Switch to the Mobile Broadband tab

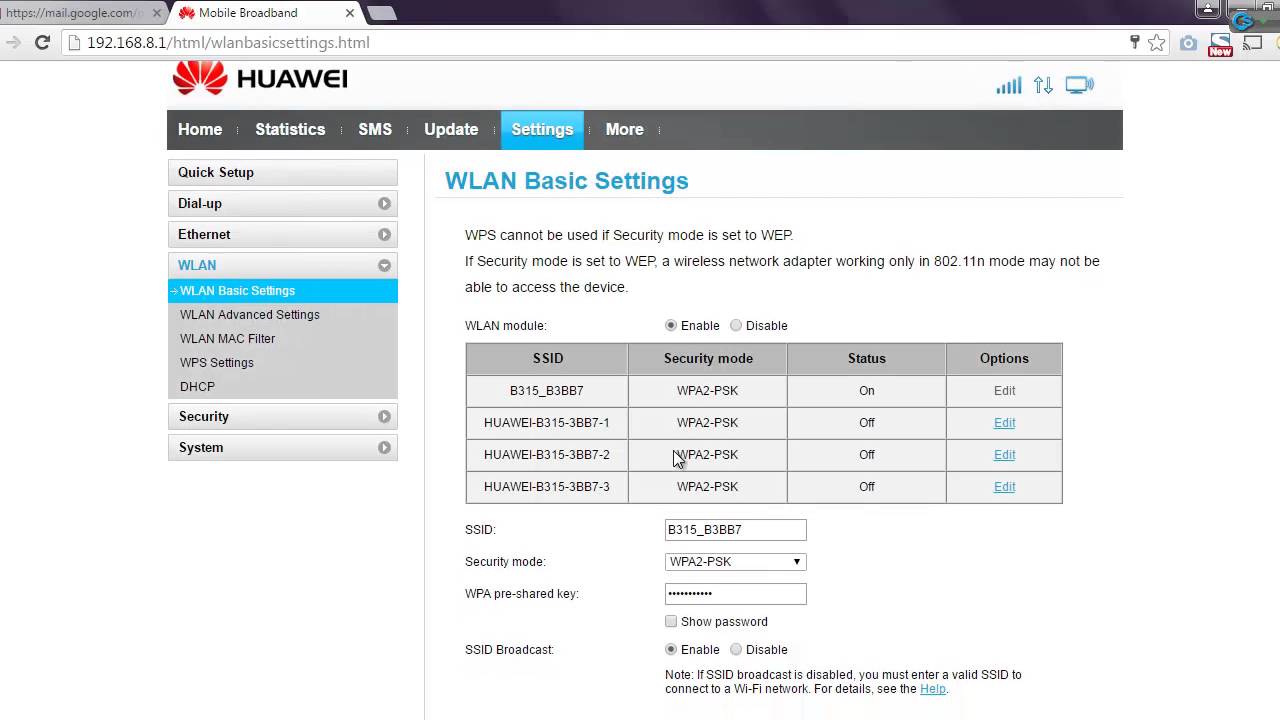265,13
